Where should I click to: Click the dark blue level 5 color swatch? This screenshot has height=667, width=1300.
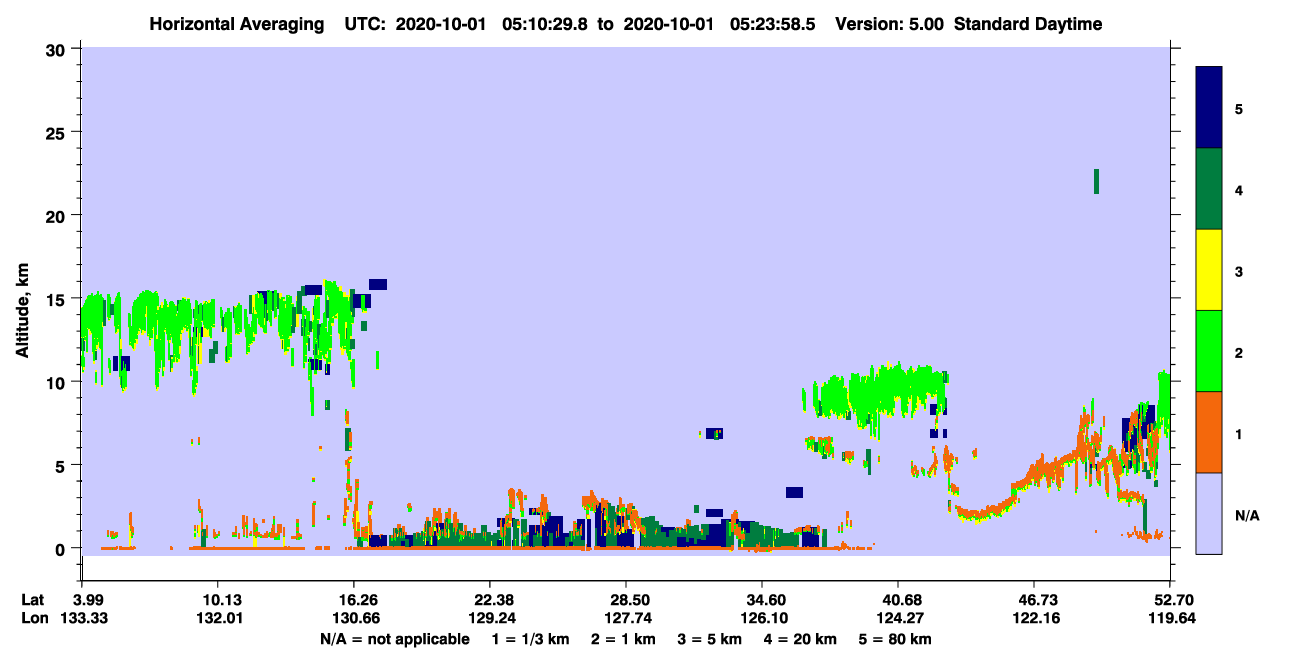(1209, 107)
